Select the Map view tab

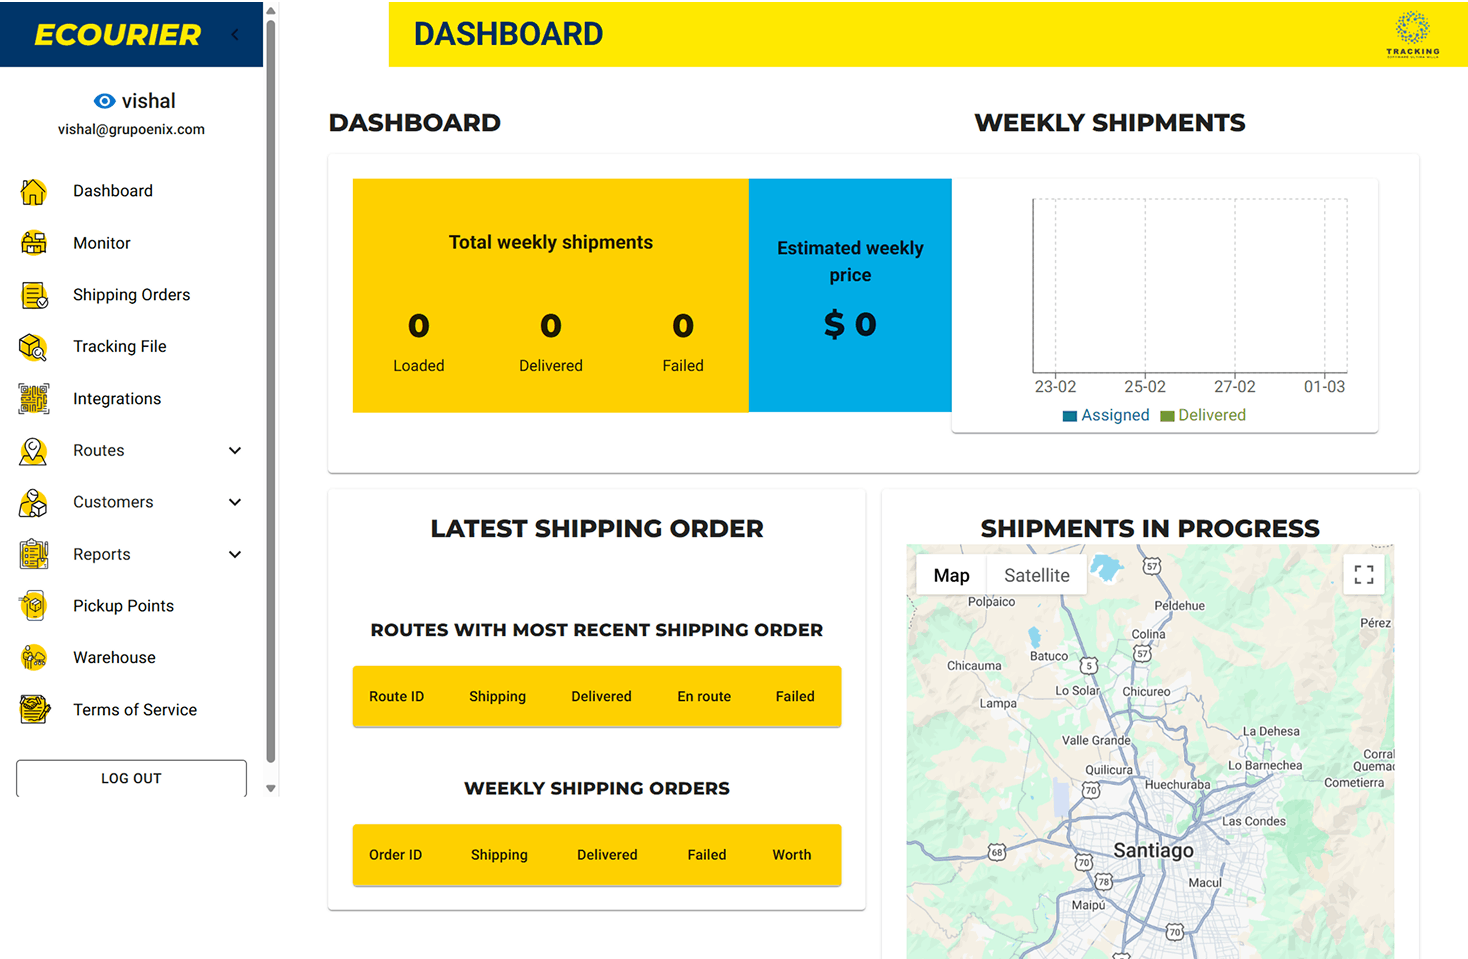click(x=951, y=575)
